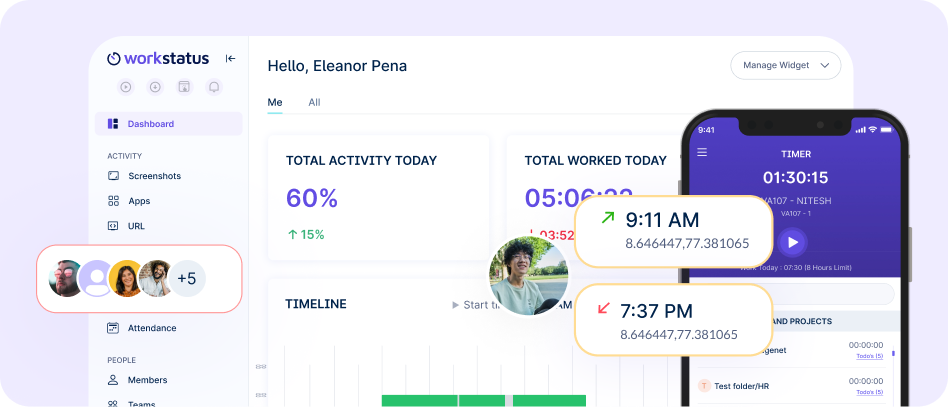Image resolution: width=948 pixels, height=407 pixels.
Task: Click the TOTAL WORKED TODAY heading
Action: [596, 161]
